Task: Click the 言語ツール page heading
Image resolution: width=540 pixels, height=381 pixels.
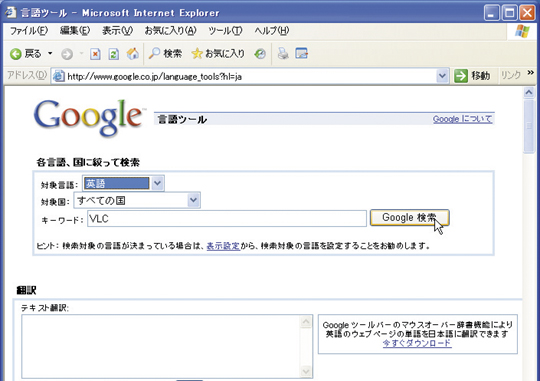Action: (182, 120)
